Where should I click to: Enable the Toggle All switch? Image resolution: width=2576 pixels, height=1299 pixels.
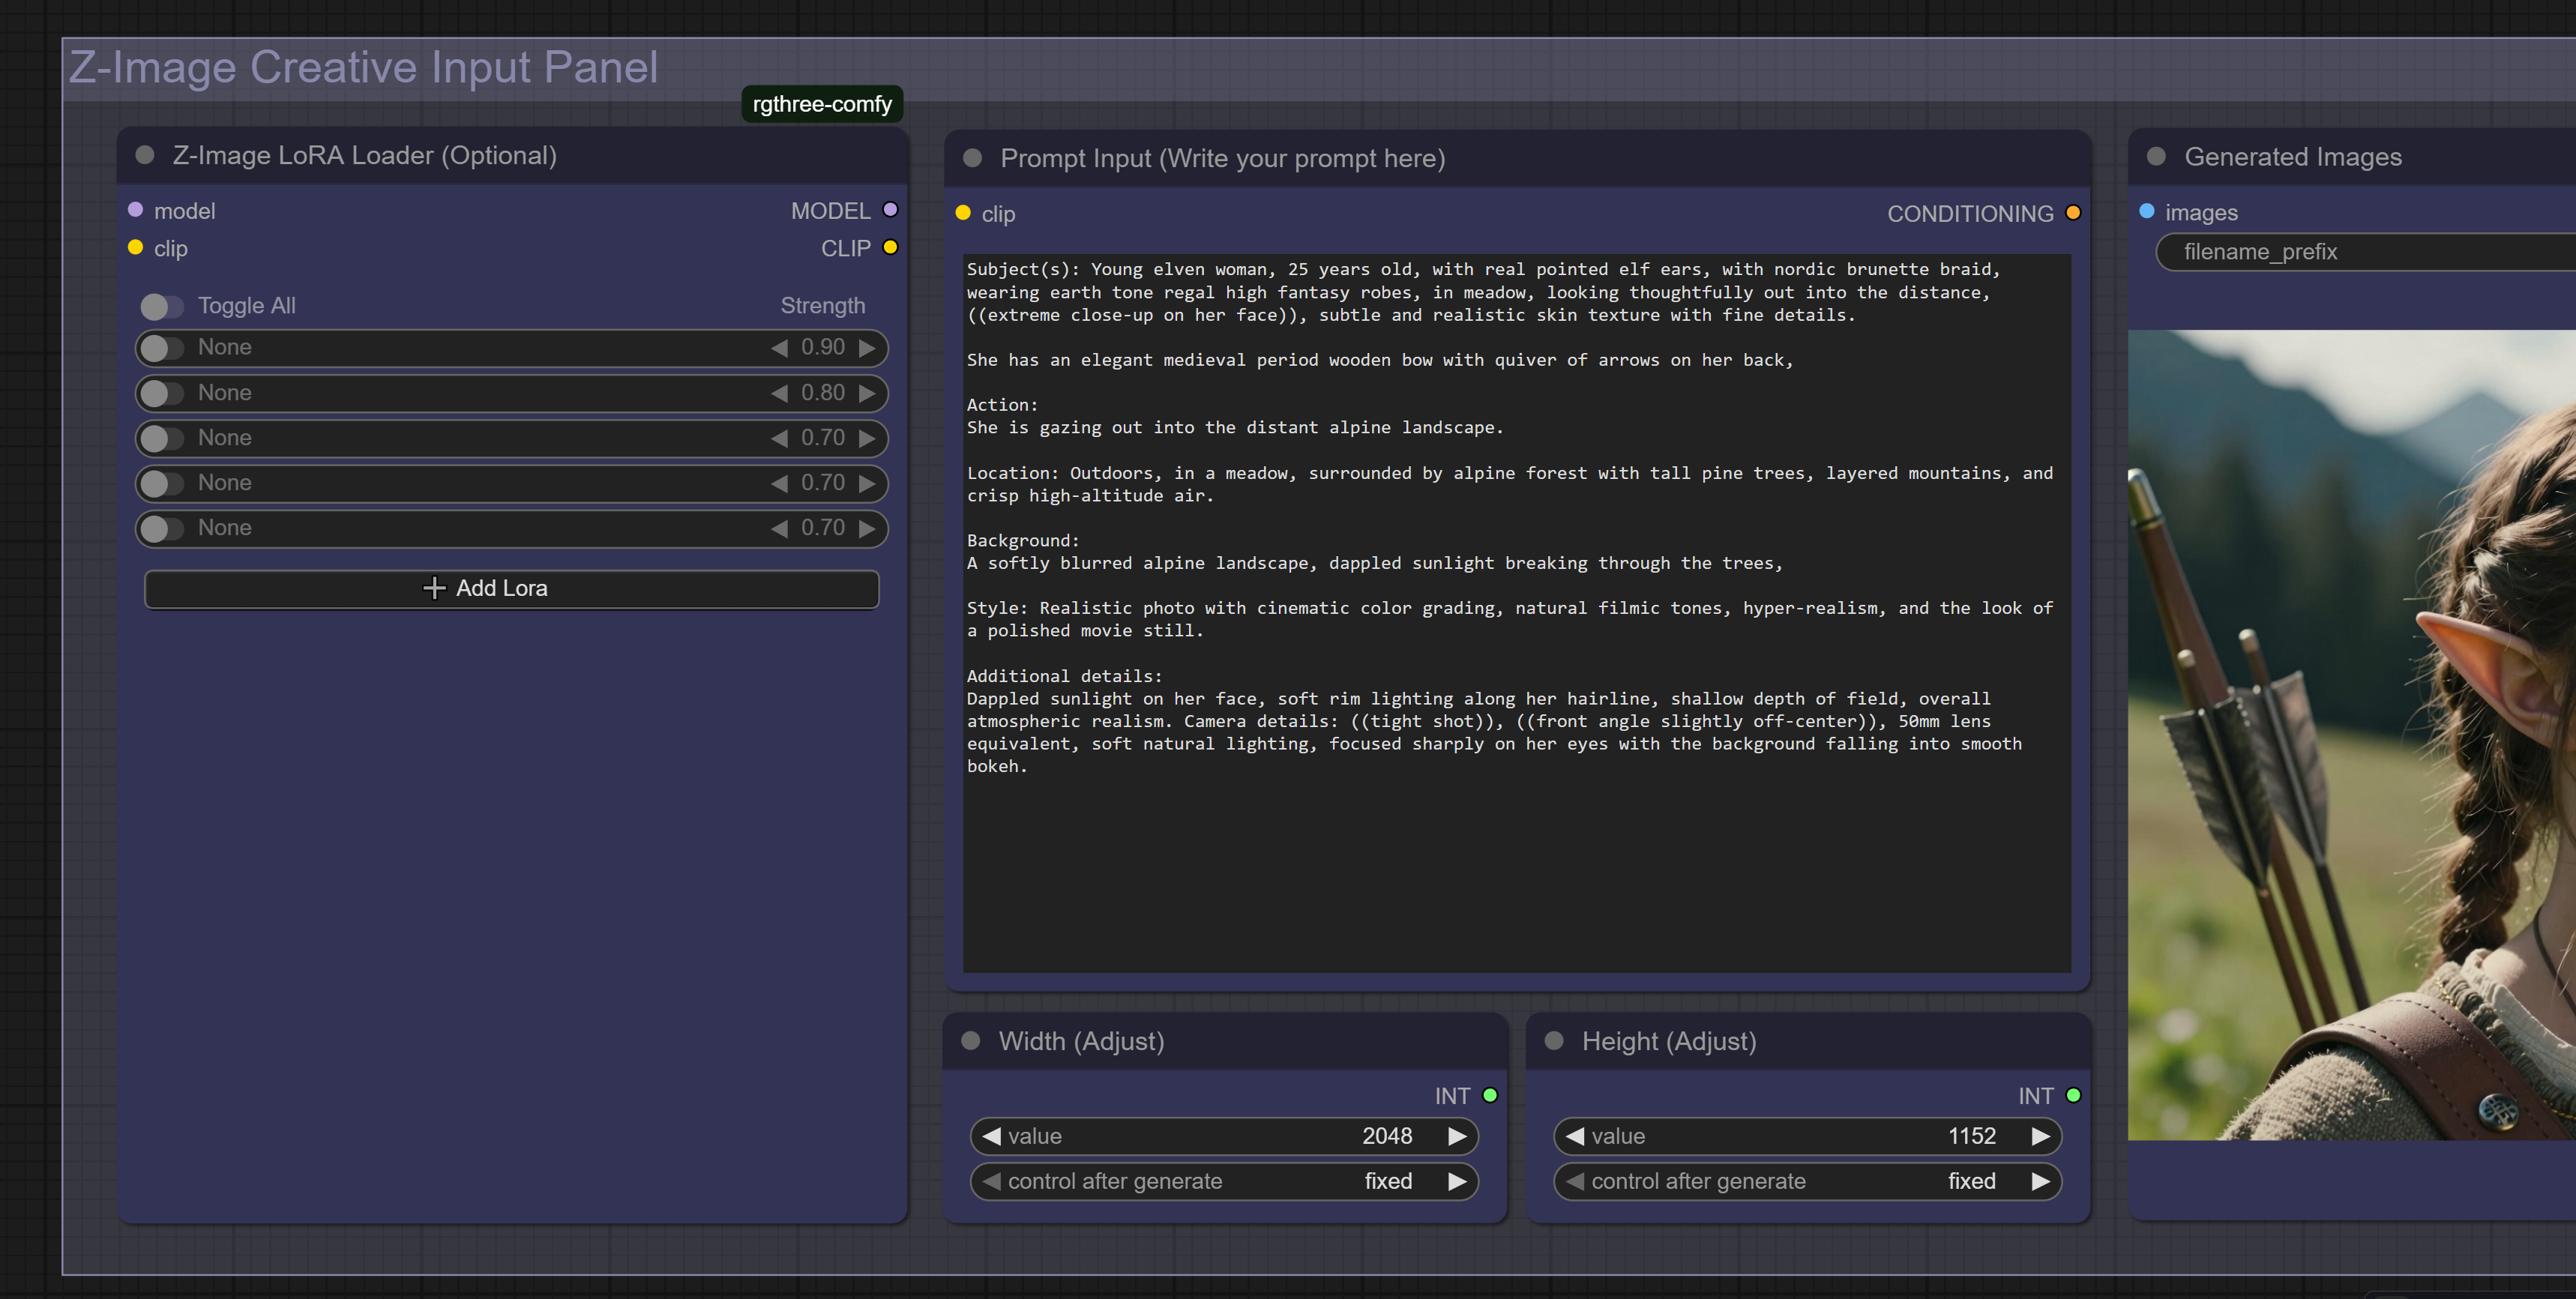161,306
